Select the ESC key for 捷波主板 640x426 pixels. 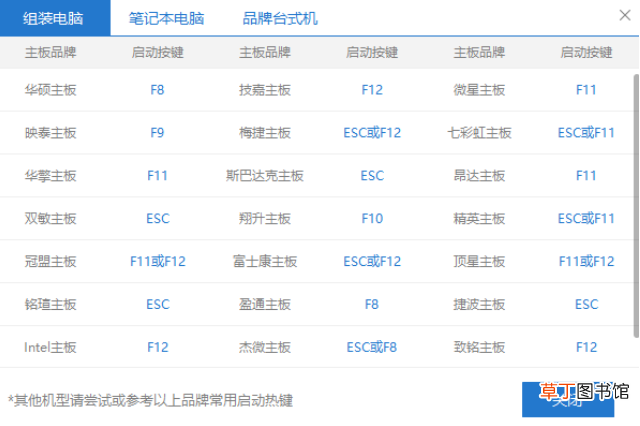point(586,304)
